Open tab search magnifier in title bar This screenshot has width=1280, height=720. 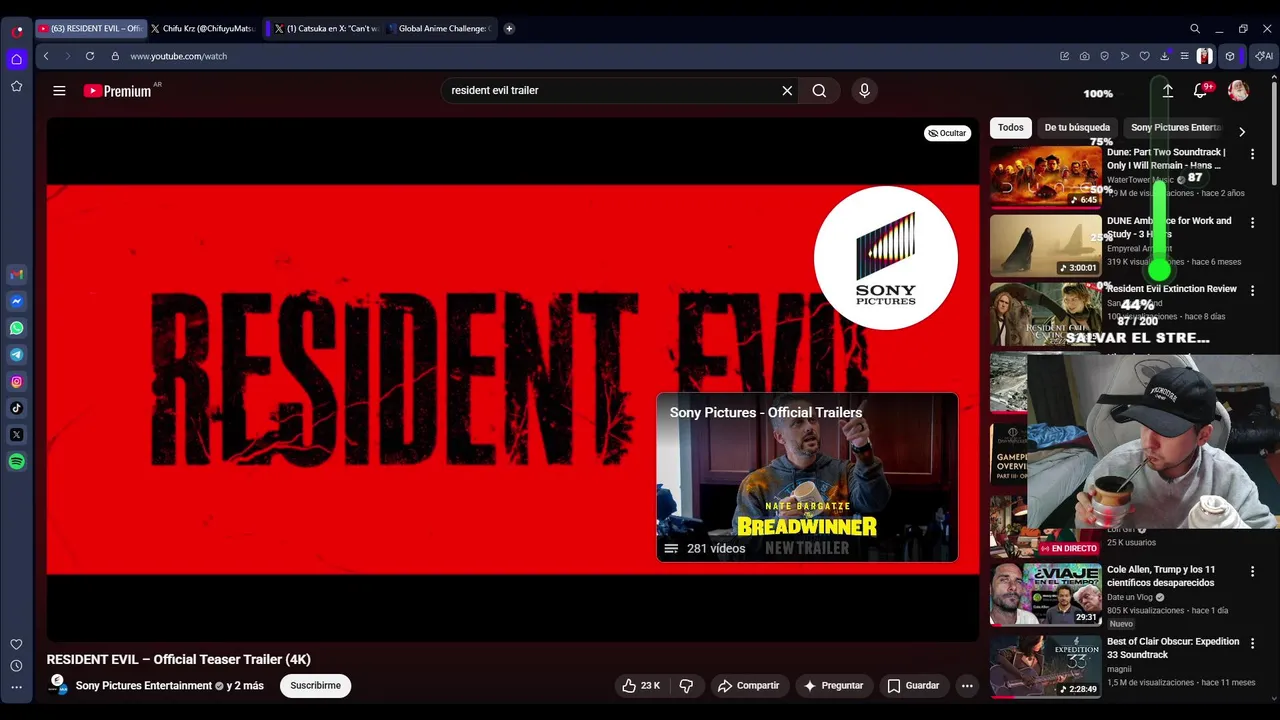click(x=1194, y=29)
